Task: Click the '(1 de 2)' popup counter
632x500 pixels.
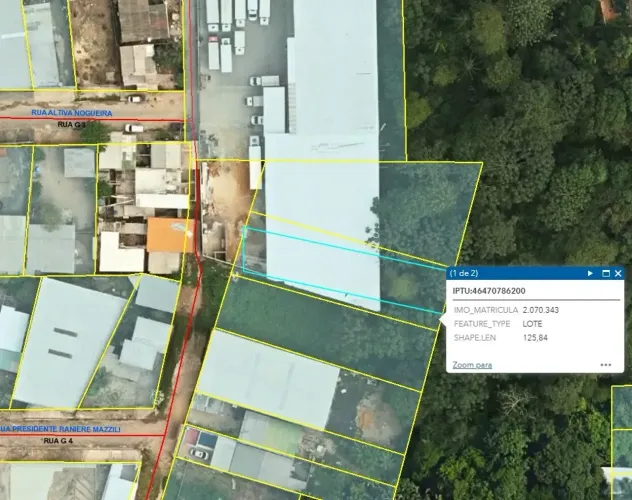Action: 464,273
